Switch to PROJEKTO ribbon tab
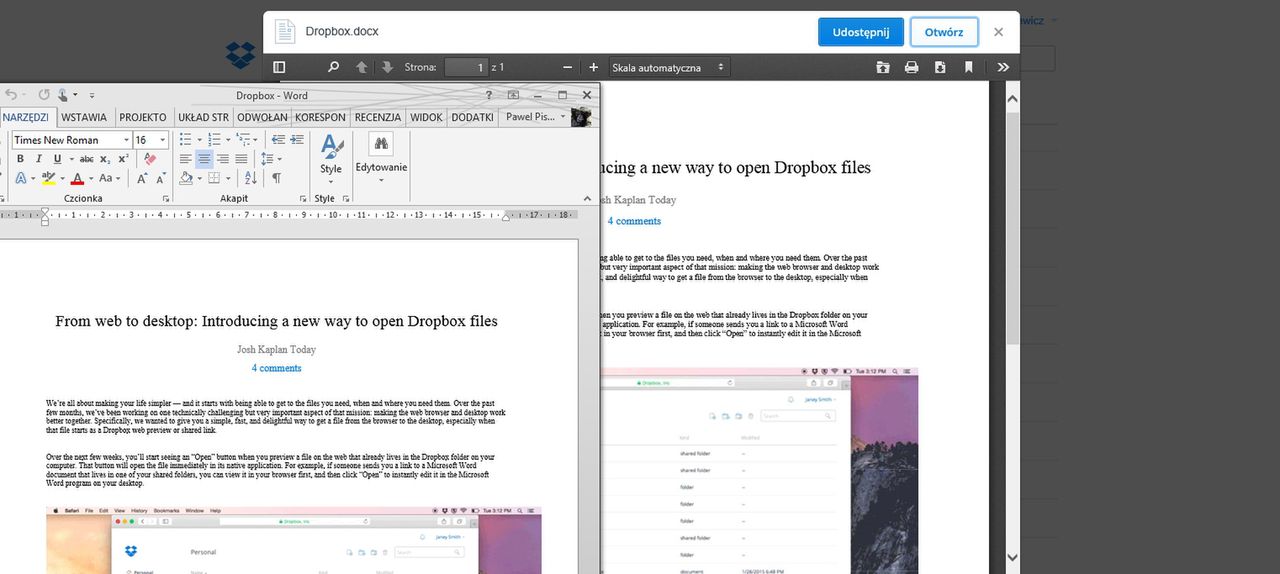Viewport: 1280px width, 574px height. (143, 117)
